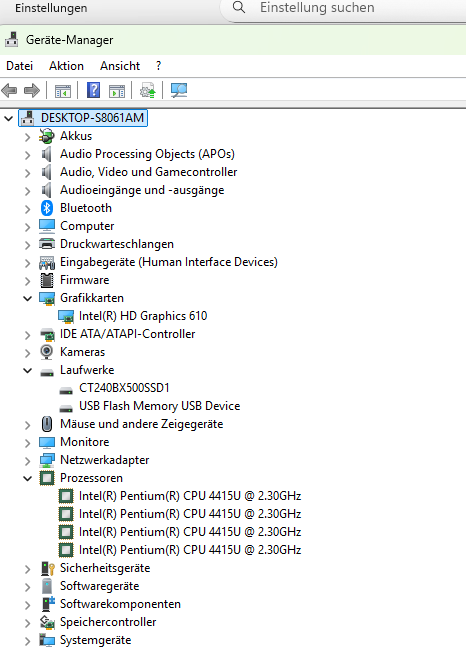Scan for hardware changes toolbar icon
This screenshot has width=466, height=650.
tap(179, 90)
